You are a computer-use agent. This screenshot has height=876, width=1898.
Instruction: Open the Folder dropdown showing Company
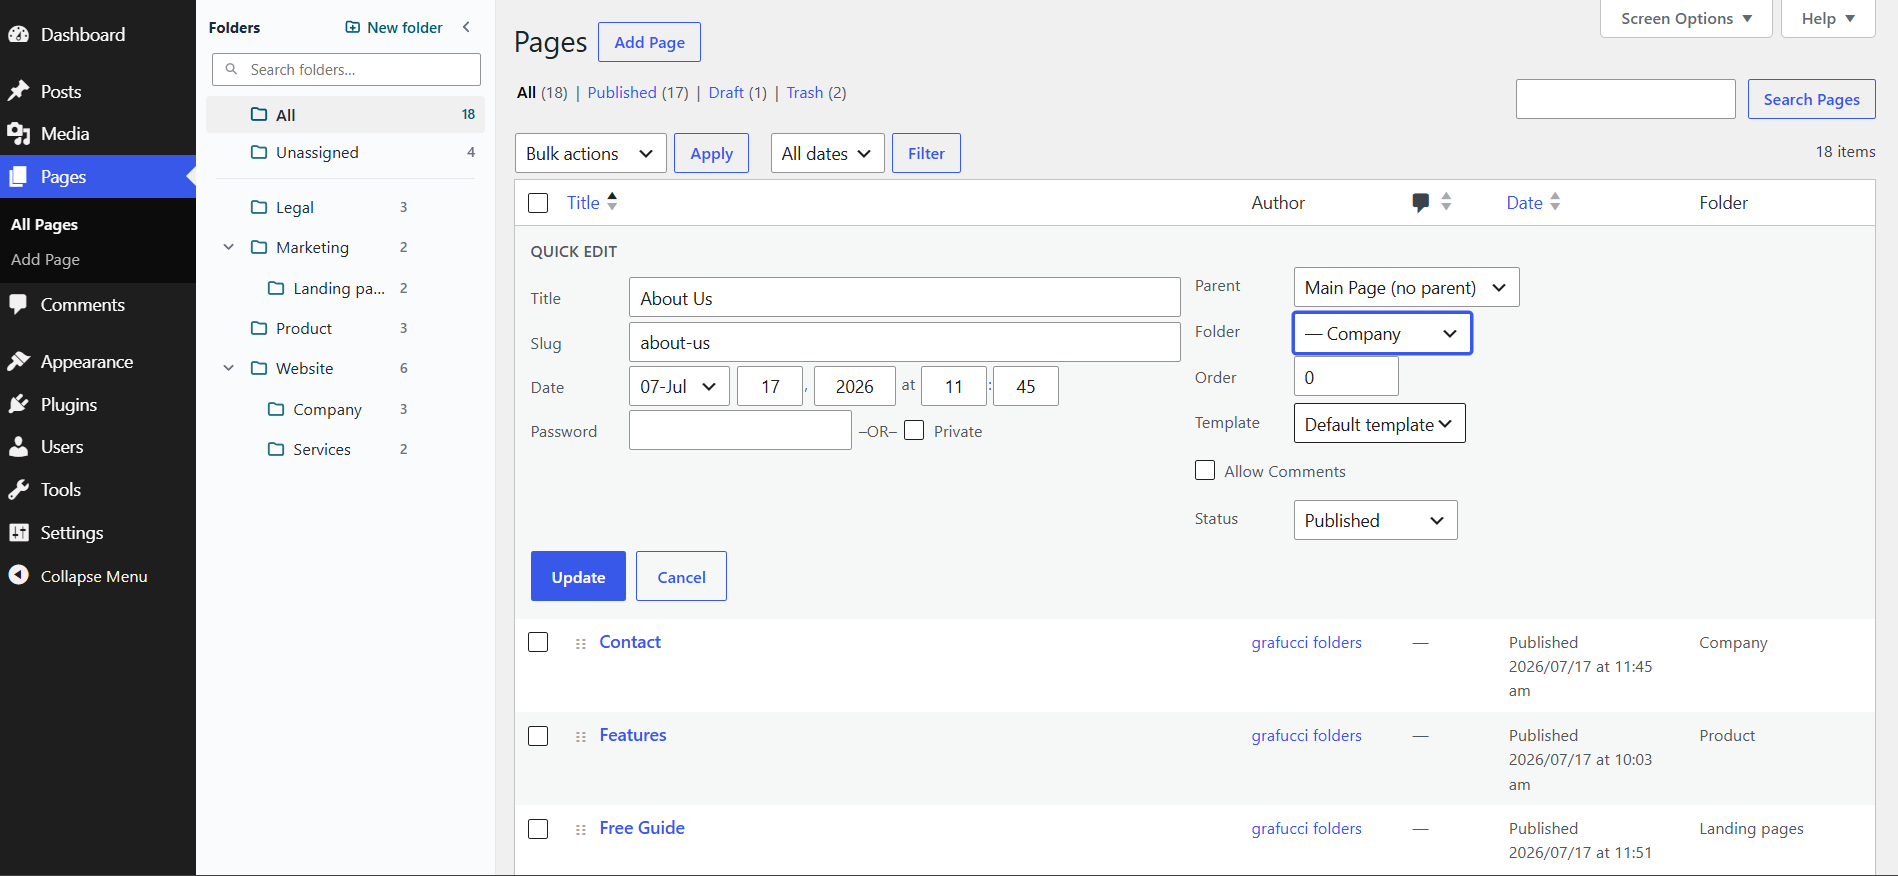point(1382,333)
